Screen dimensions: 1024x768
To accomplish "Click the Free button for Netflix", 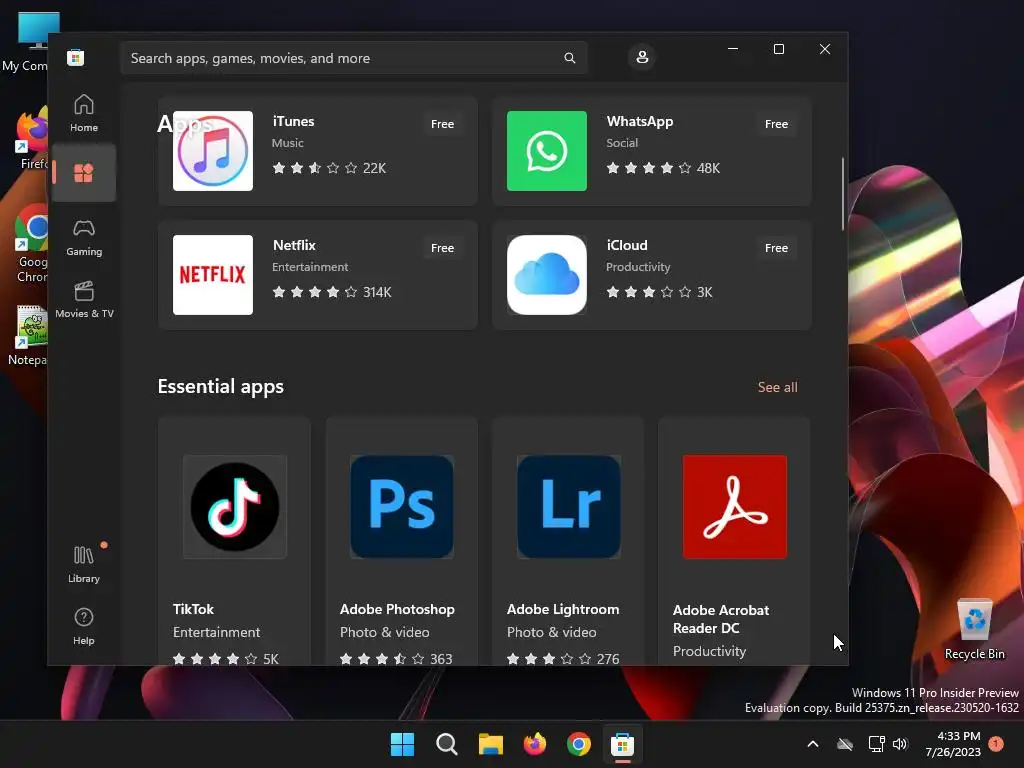I will click(442, 248).
